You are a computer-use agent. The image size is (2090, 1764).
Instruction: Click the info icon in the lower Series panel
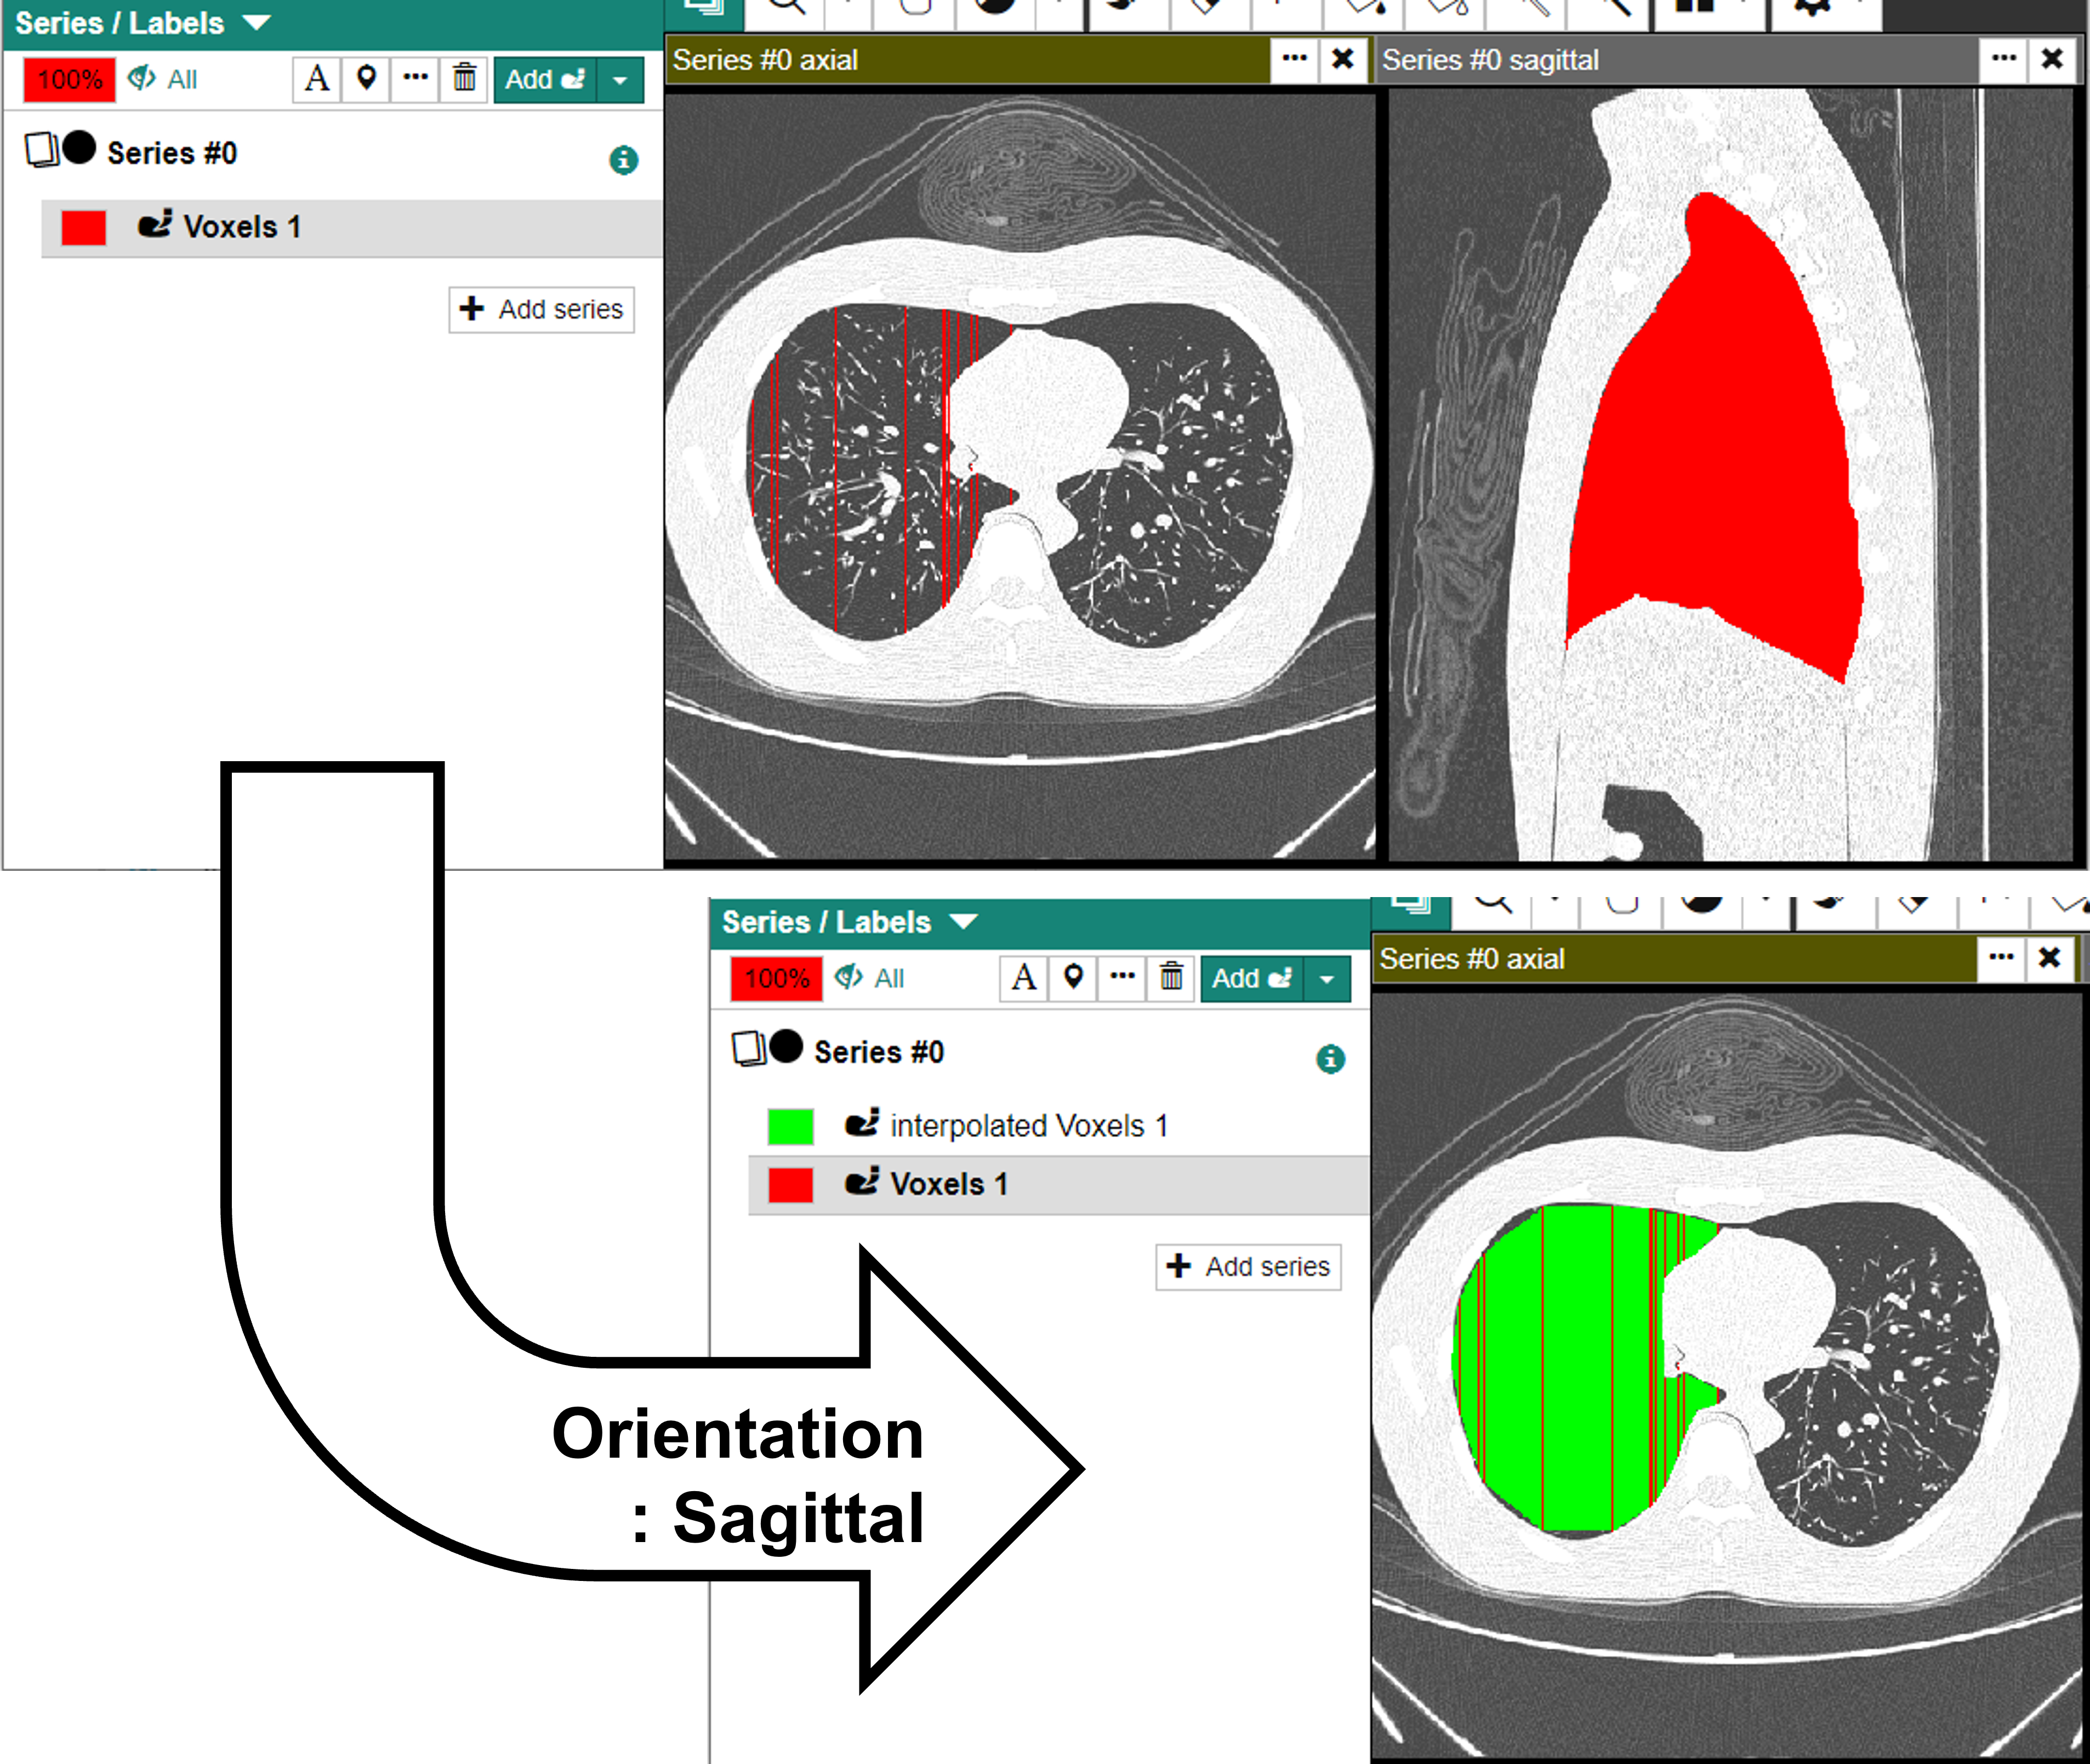tap(1329, 1059)
